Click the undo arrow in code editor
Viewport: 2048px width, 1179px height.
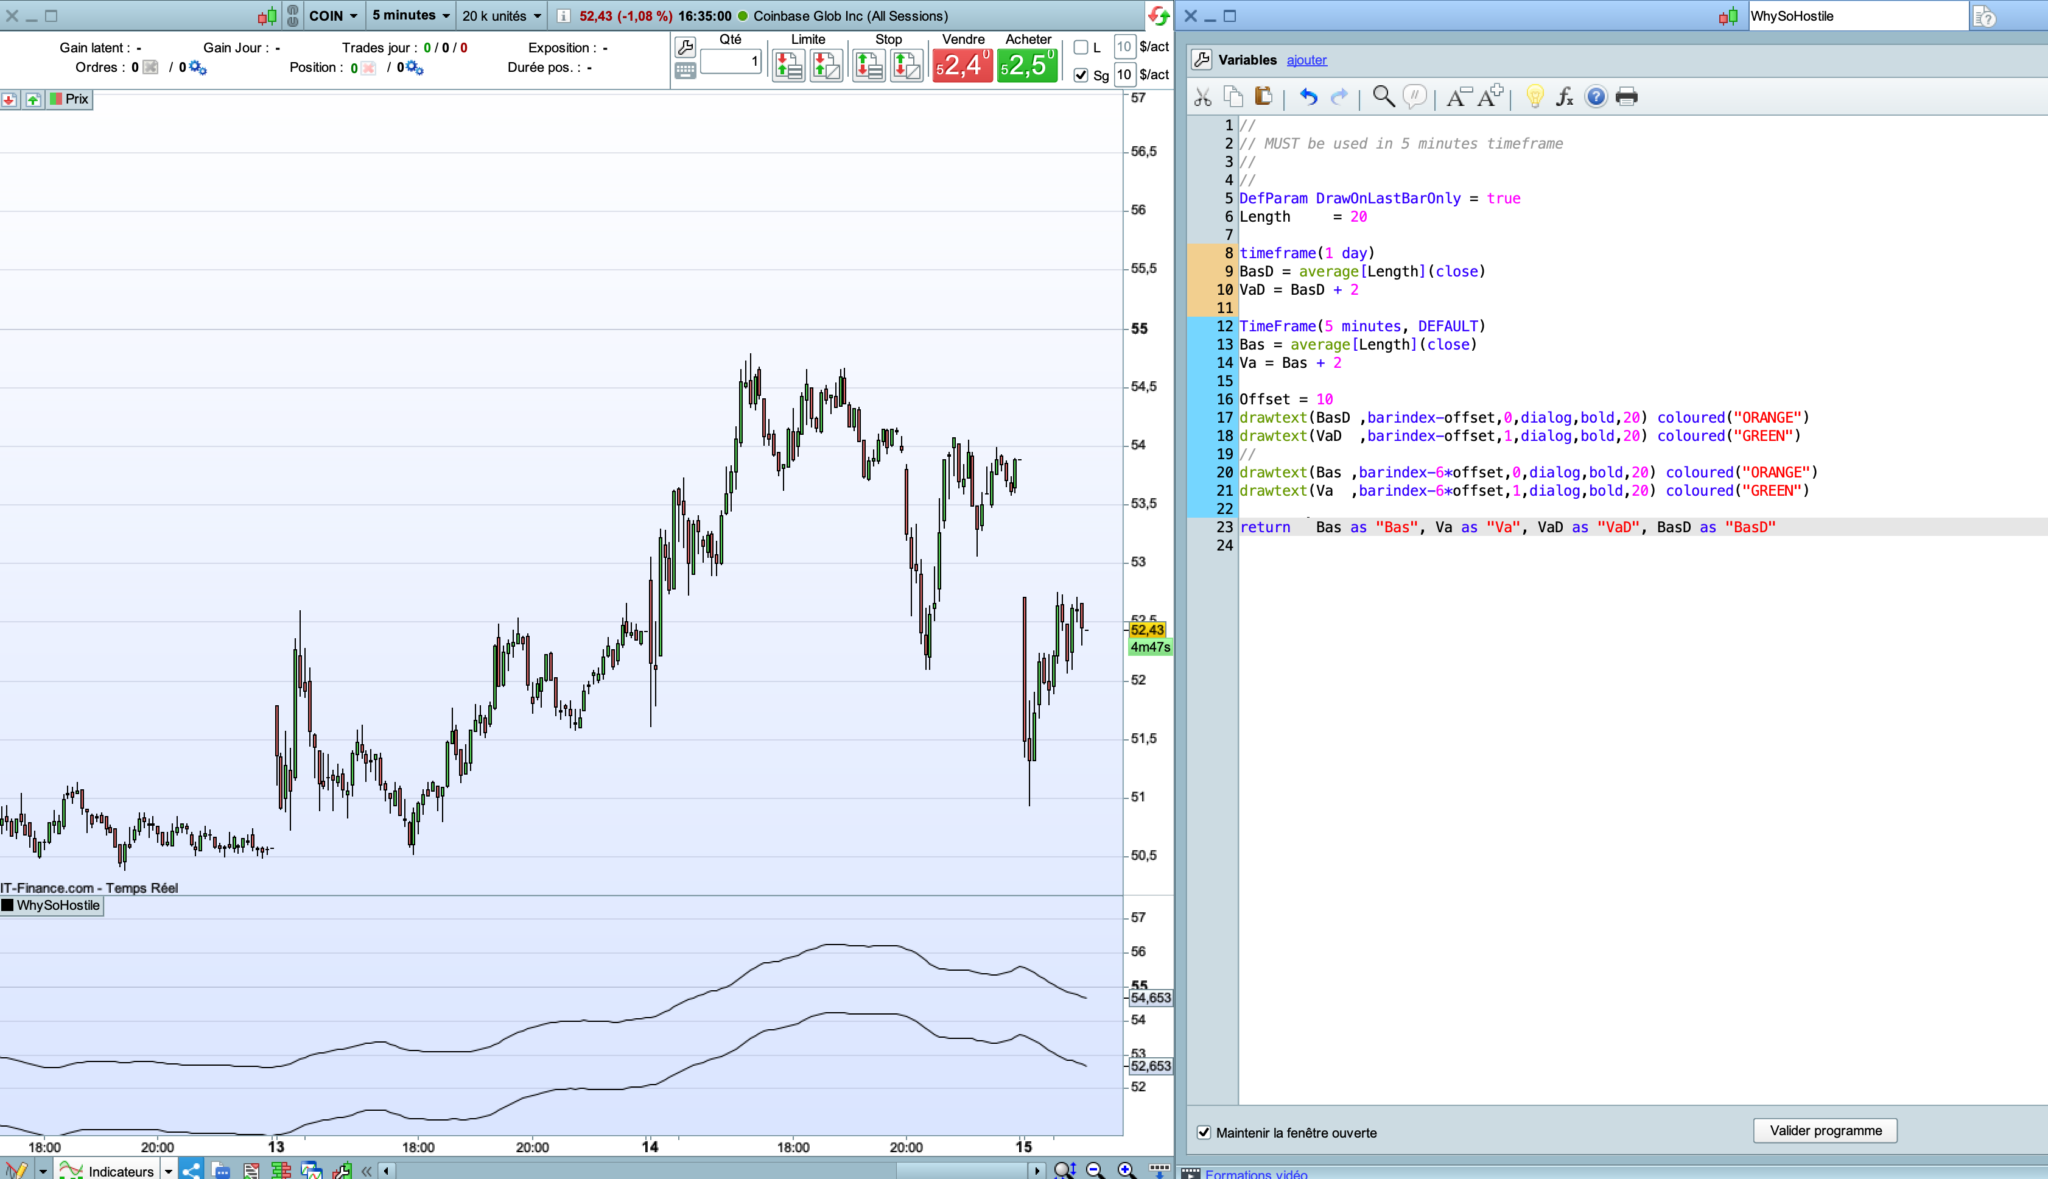(1308, 97)
